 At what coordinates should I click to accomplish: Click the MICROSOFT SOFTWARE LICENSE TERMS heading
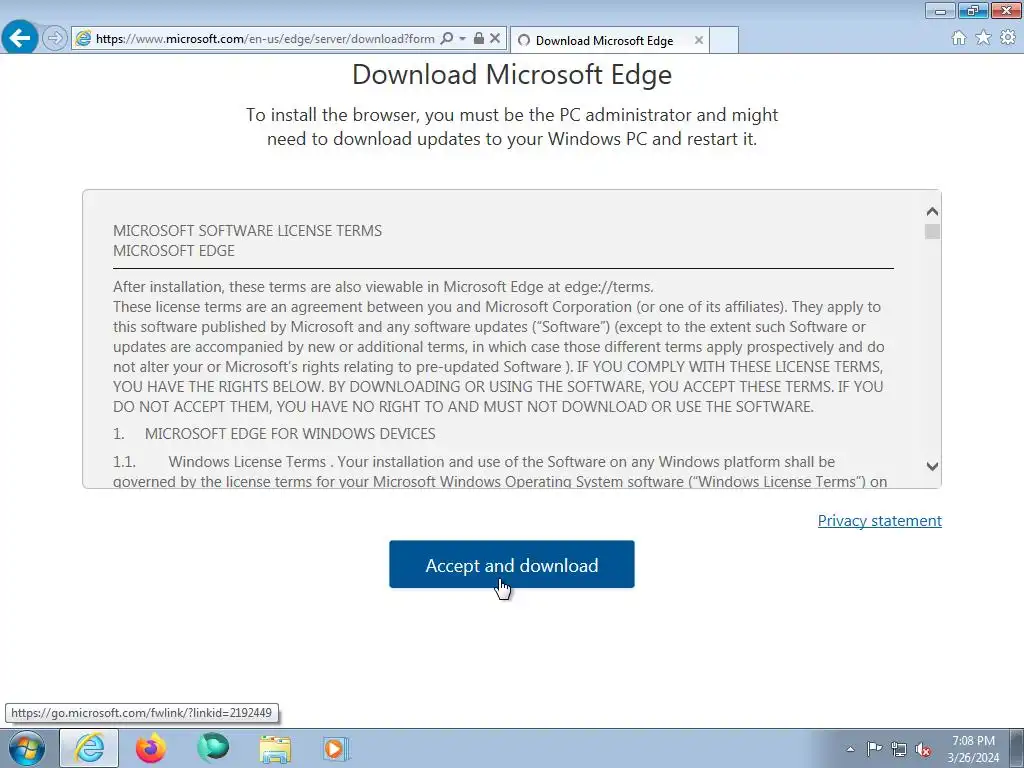point(248,231)
